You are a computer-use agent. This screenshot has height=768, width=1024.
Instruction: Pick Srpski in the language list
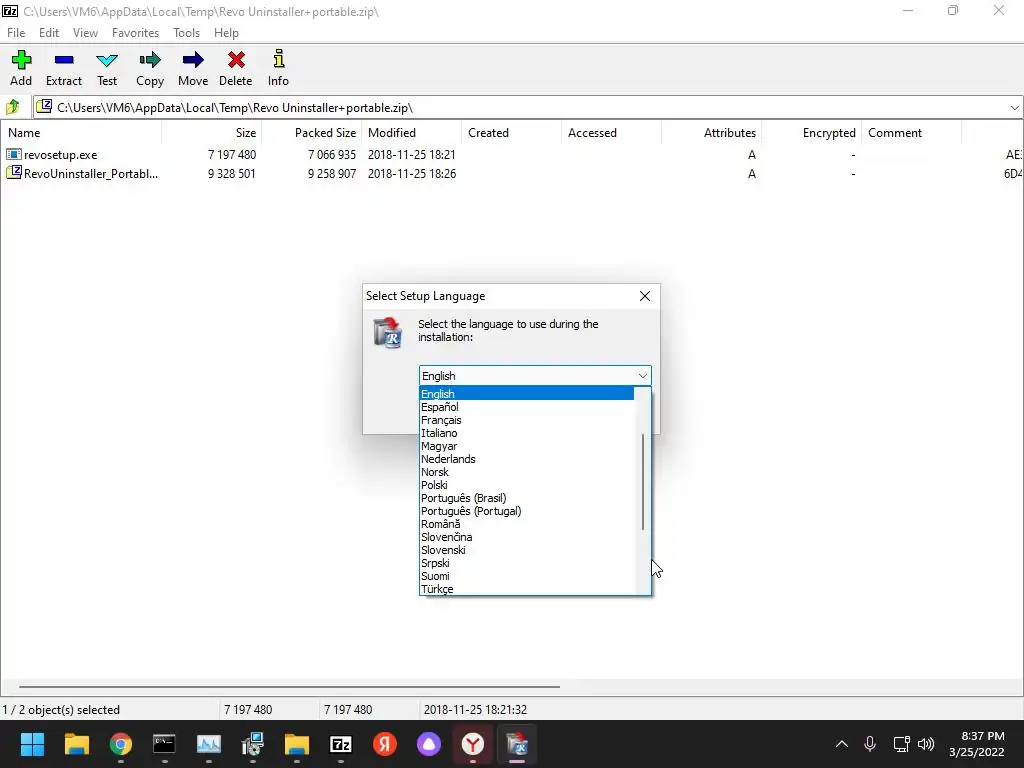(x=526, y=564)
